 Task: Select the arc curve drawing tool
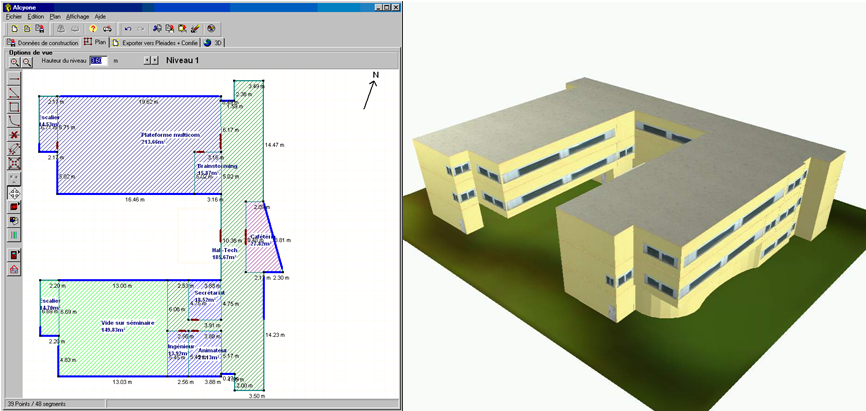pos(14,121)
